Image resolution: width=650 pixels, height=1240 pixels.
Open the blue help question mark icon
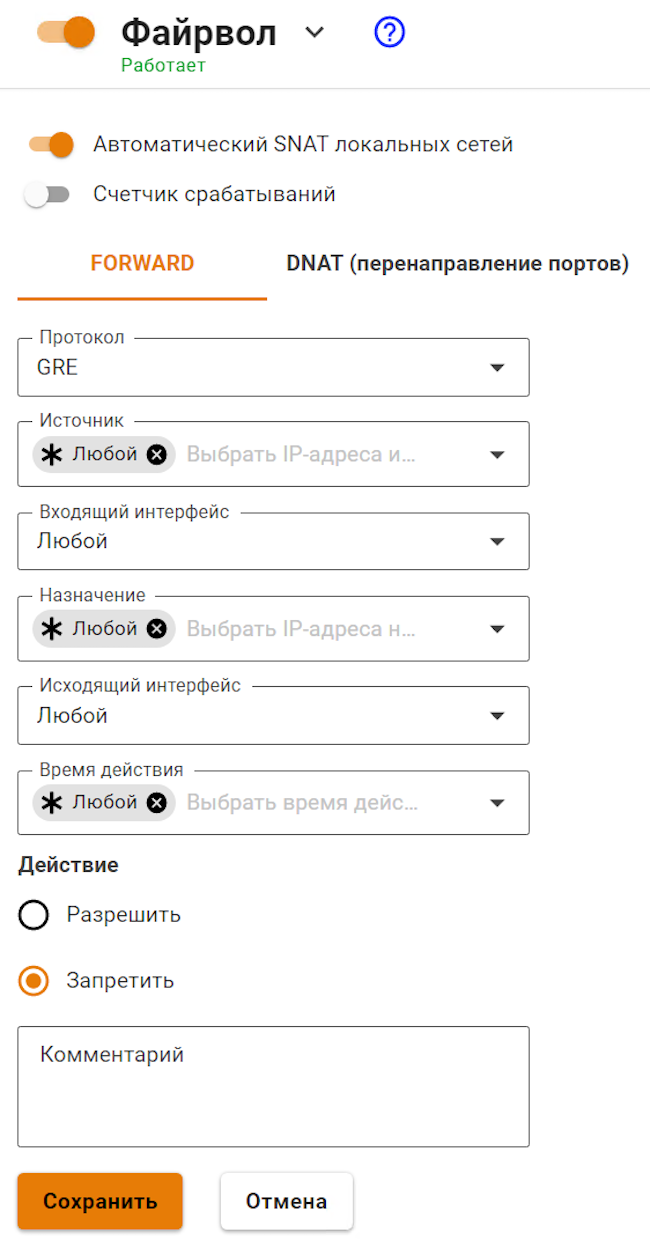coord(389,33)
